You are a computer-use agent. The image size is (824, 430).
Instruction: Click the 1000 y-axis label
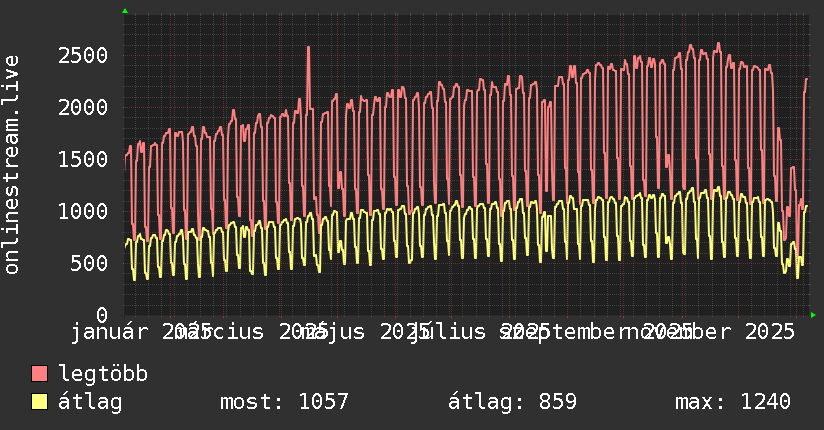[x=83, y=211]
